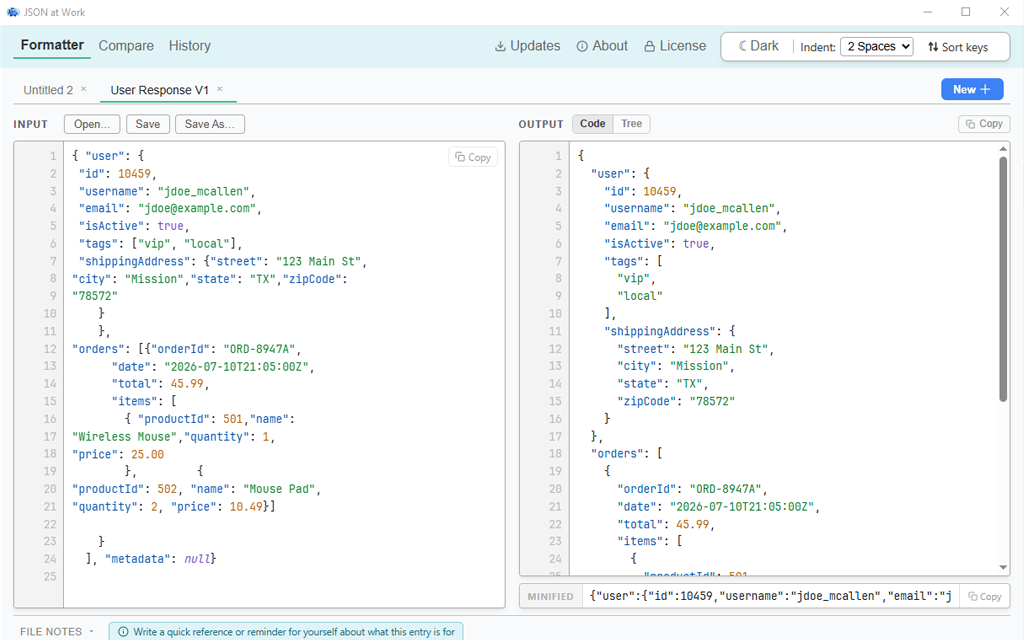Click output line "city": "Mission"
1024x640 pixels.
coord(675,366)
